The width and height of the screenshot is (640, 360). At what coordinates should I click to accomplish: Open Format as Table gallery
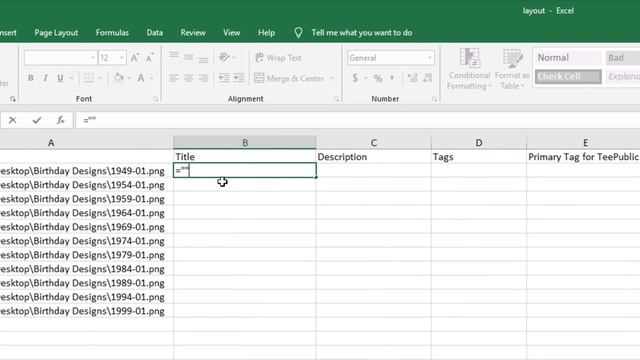(x=512, y=69)
